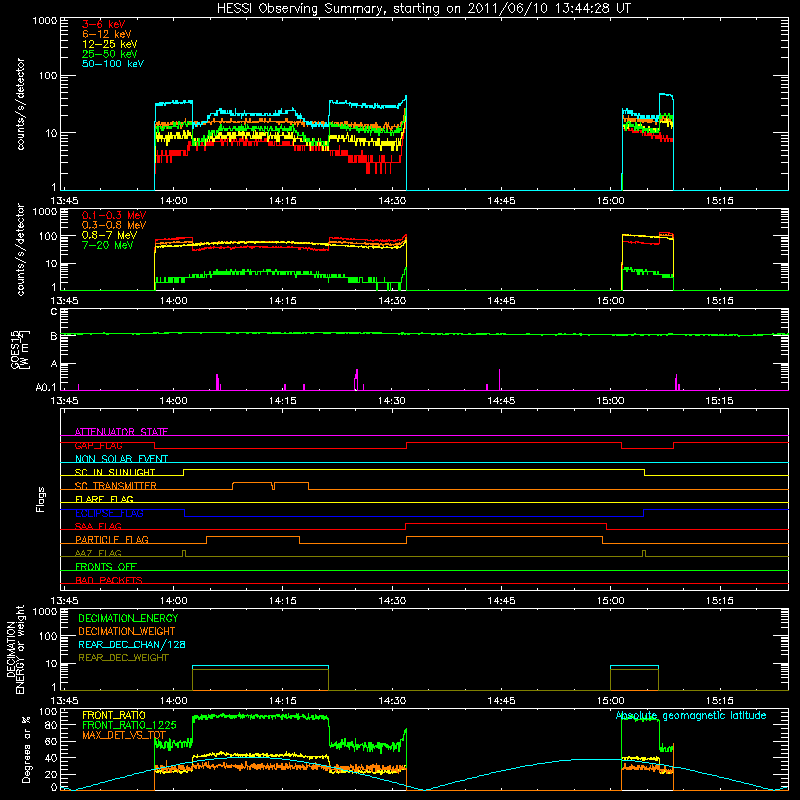The height and width of the screenshot is (800, 800).
Task: Click the 14:30 tick label under decimation plot
Action: [x=392, y=701]
